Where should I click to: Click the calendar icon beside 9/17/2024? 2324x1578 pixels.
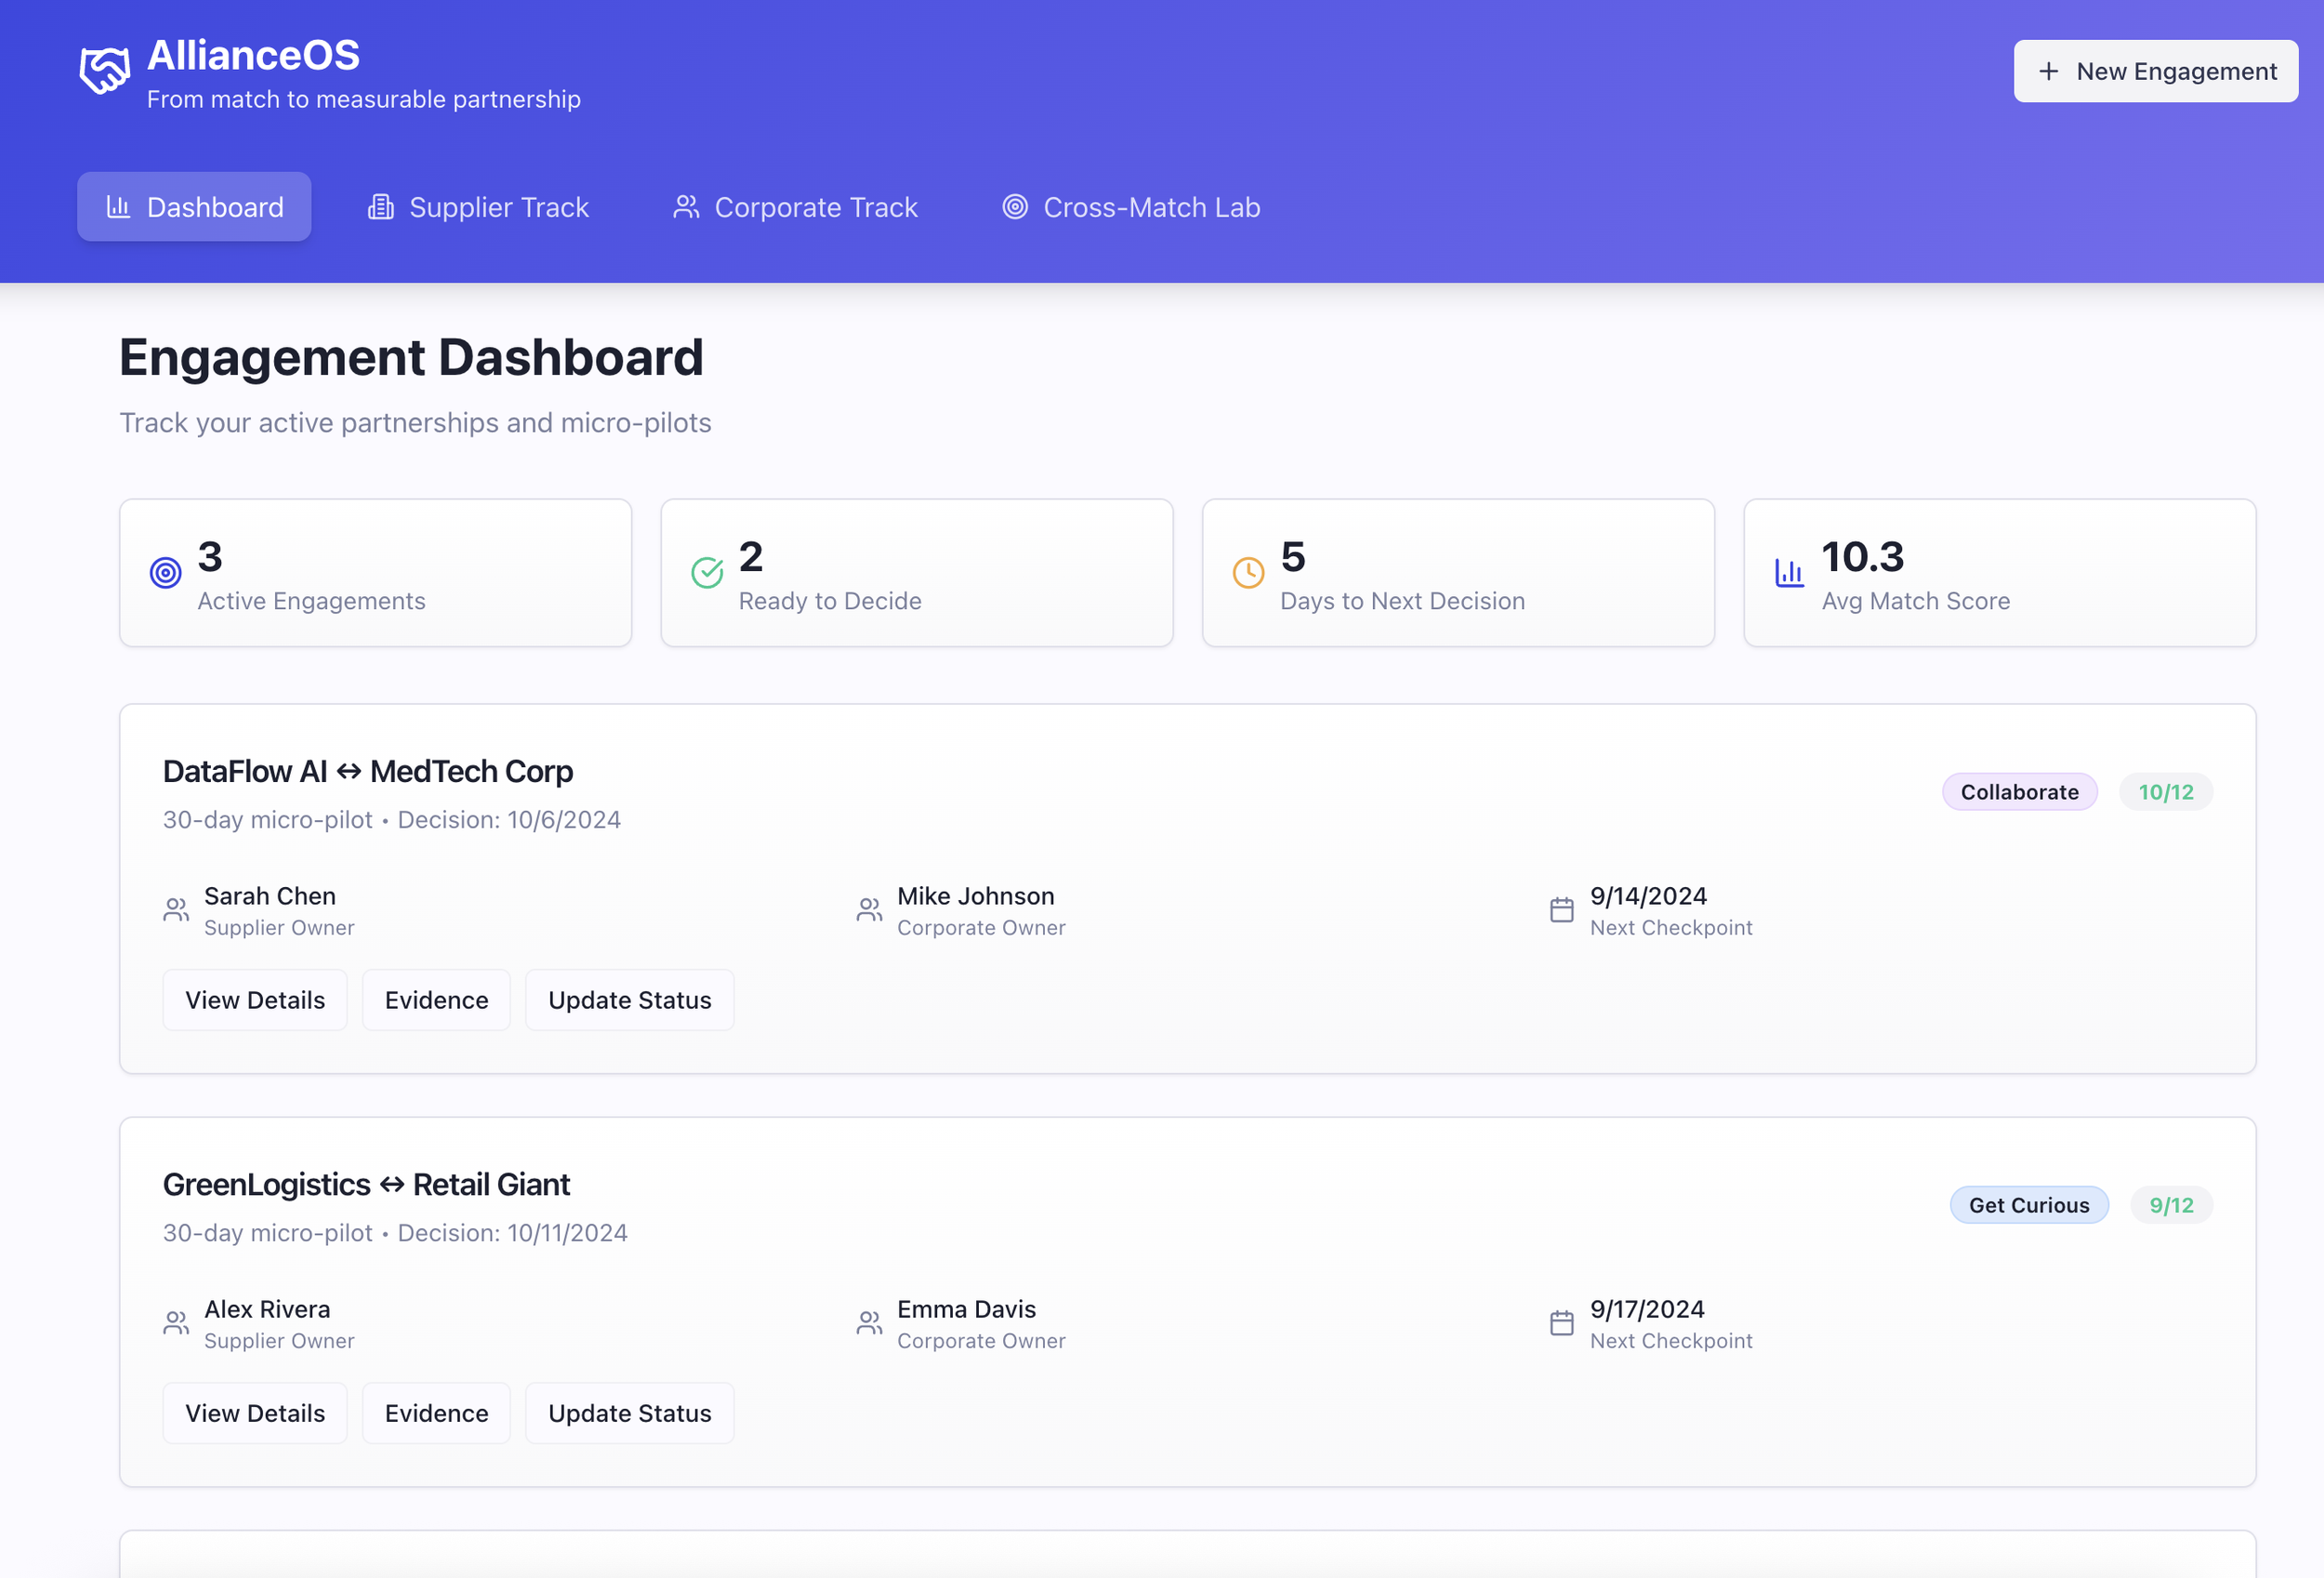coord(1562,1323)
